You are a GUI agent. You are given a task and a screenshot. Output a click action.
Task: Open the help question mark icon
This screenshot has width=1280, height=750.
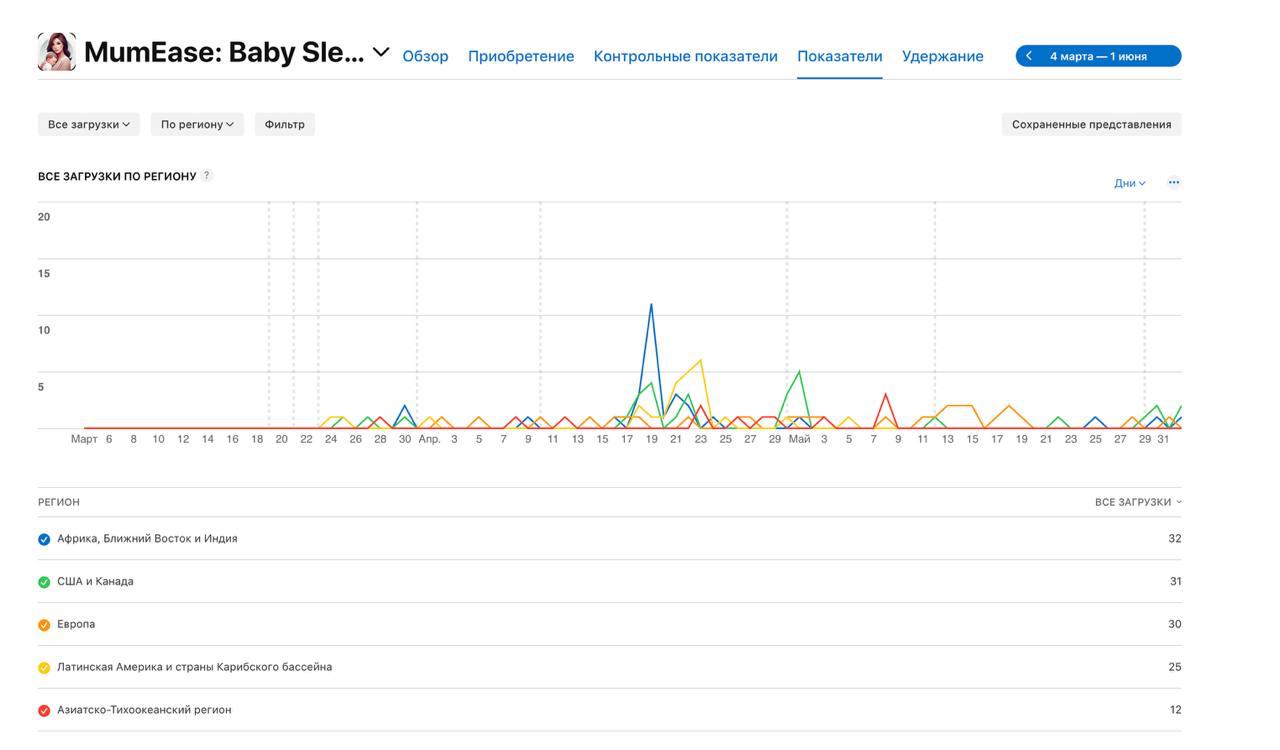[x=207, y=175]
